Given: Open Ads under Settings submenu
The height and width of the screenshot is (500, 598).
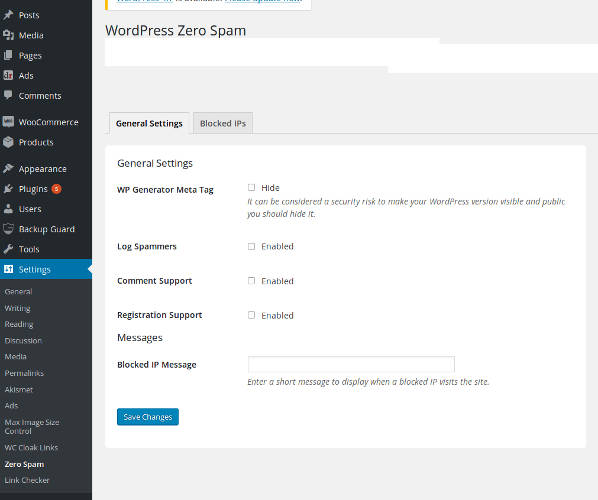Looking at the screenshot, I should (11, 405).
